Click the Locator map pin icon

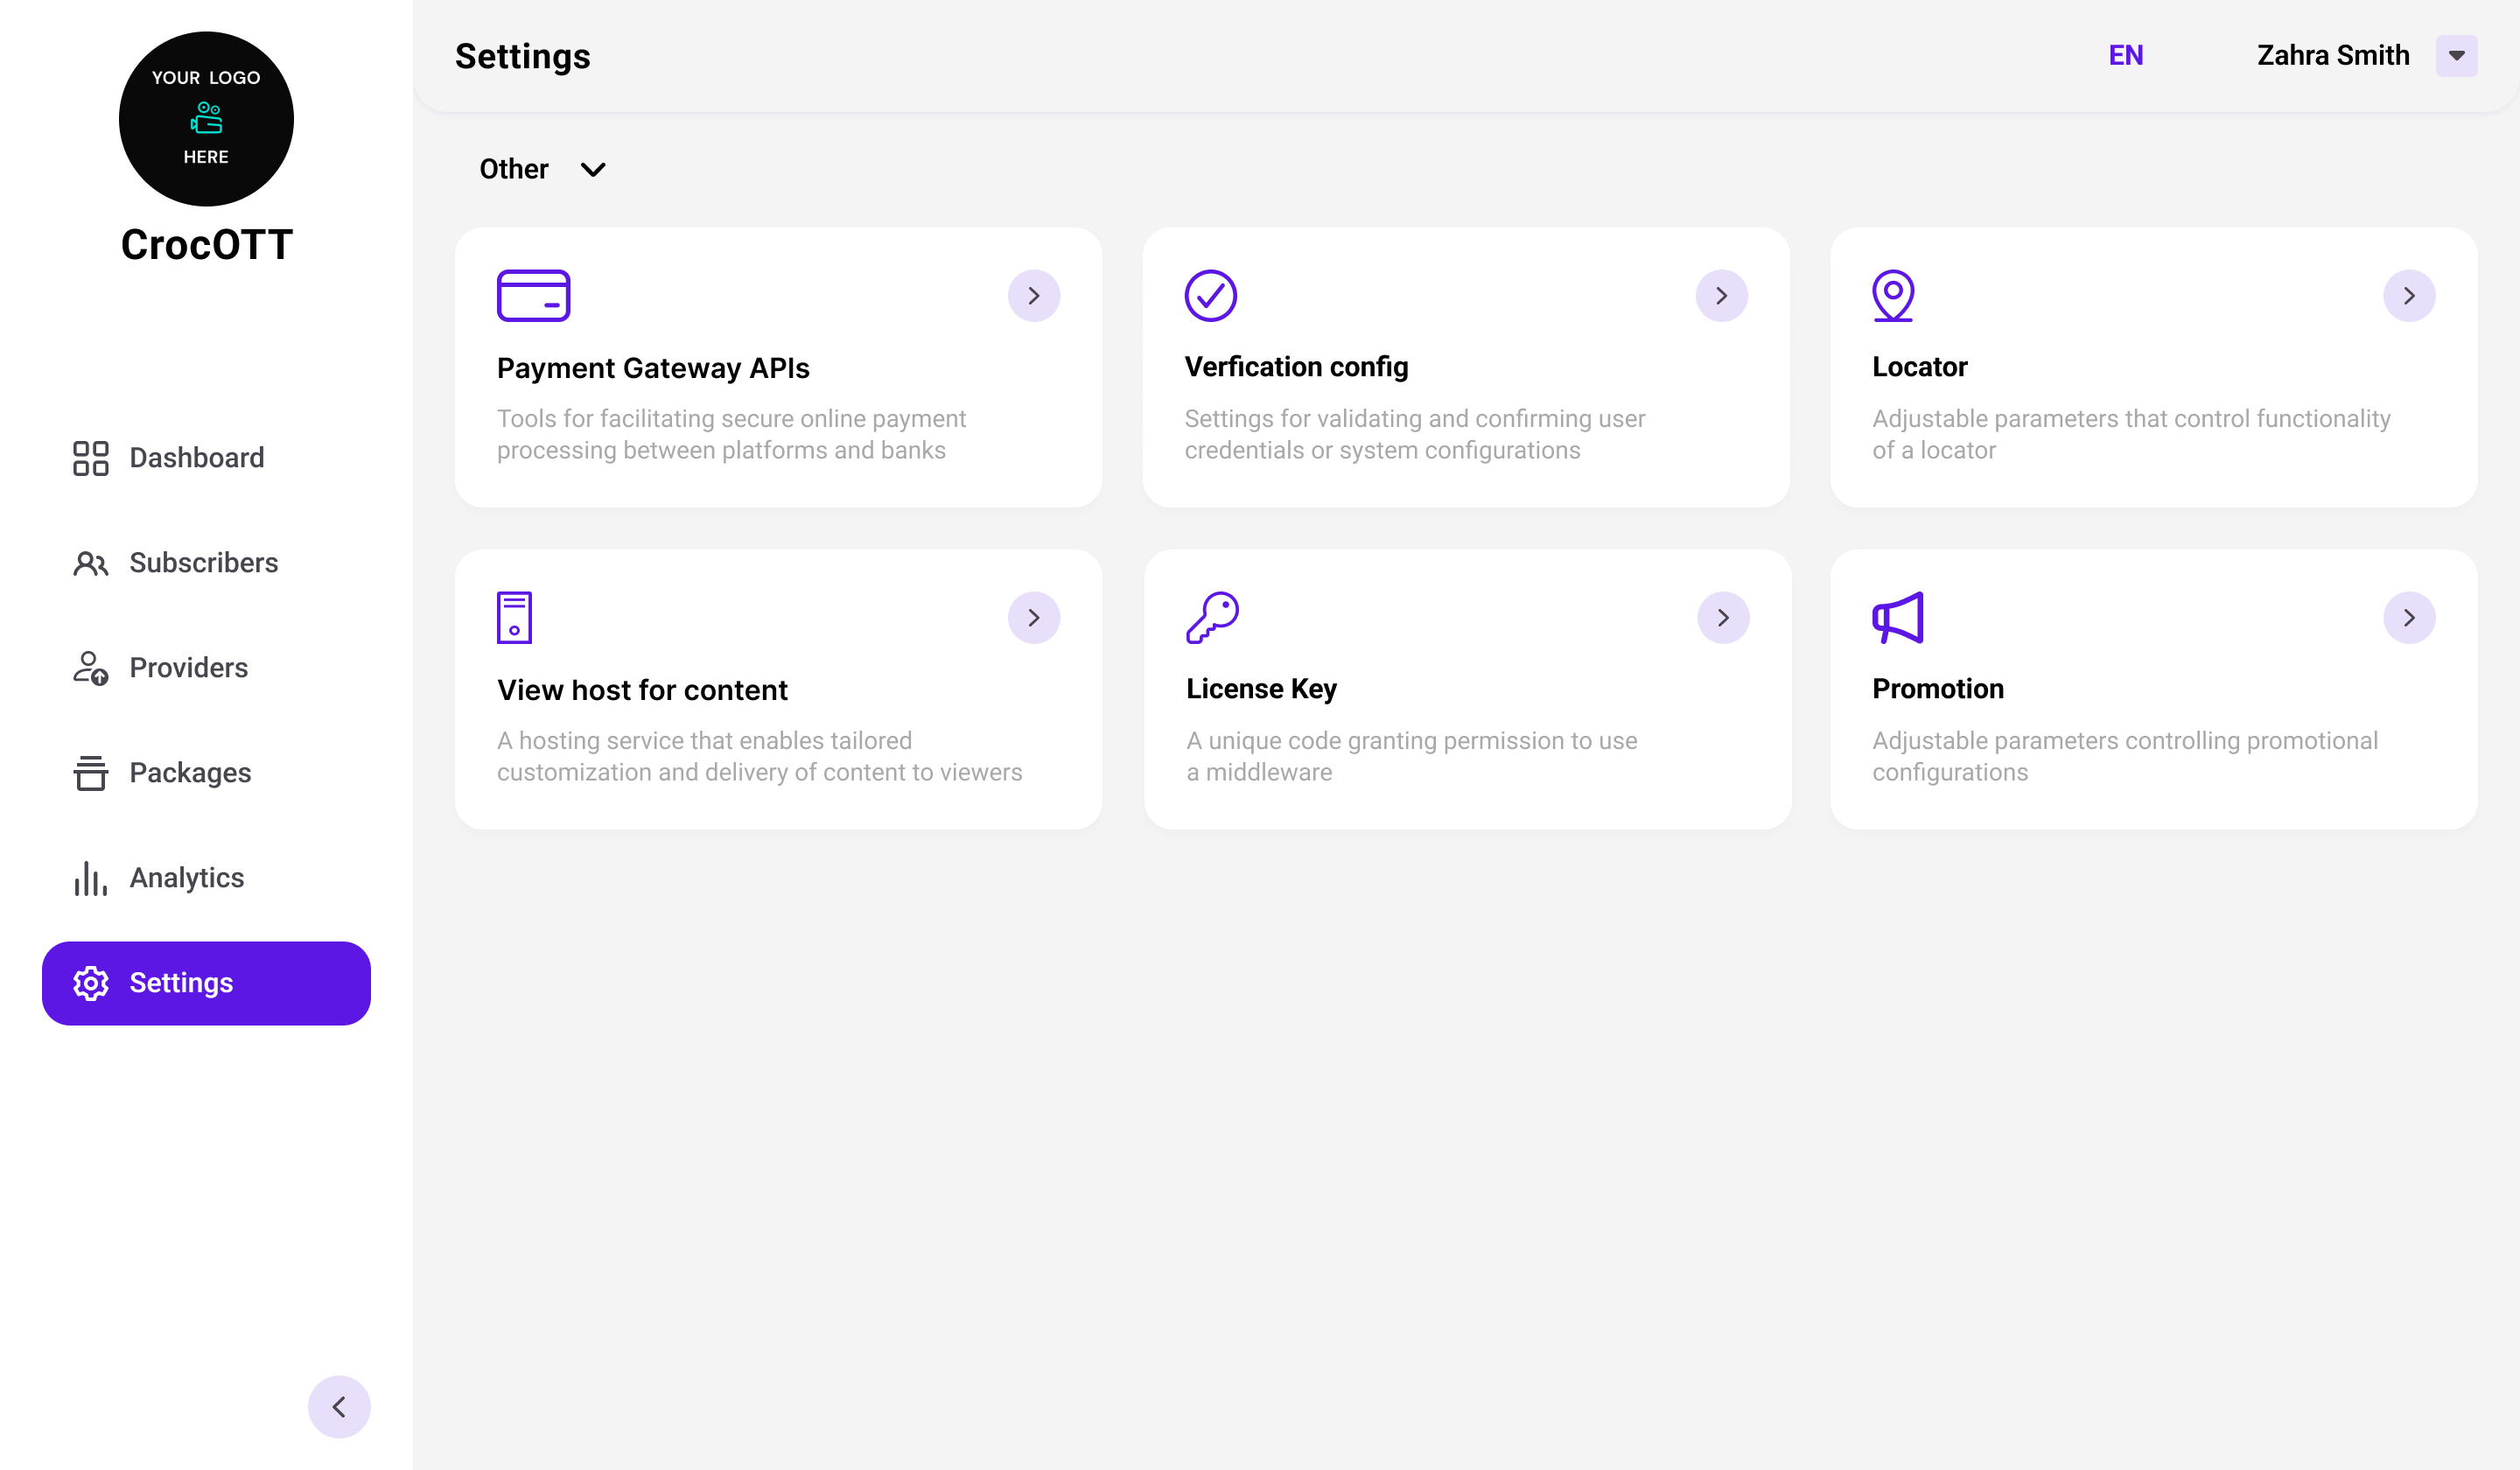1892,295
